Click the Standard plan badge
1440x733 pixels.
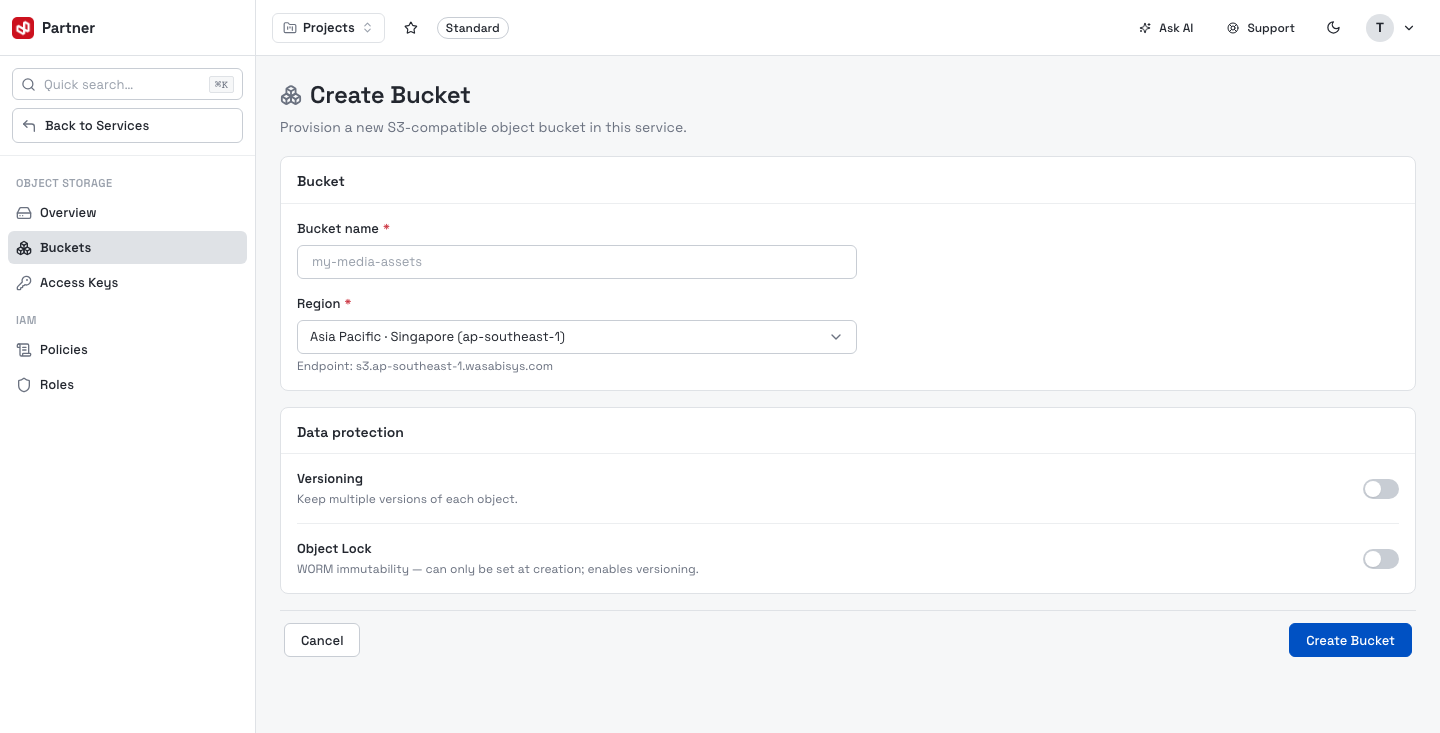point(473,28)
